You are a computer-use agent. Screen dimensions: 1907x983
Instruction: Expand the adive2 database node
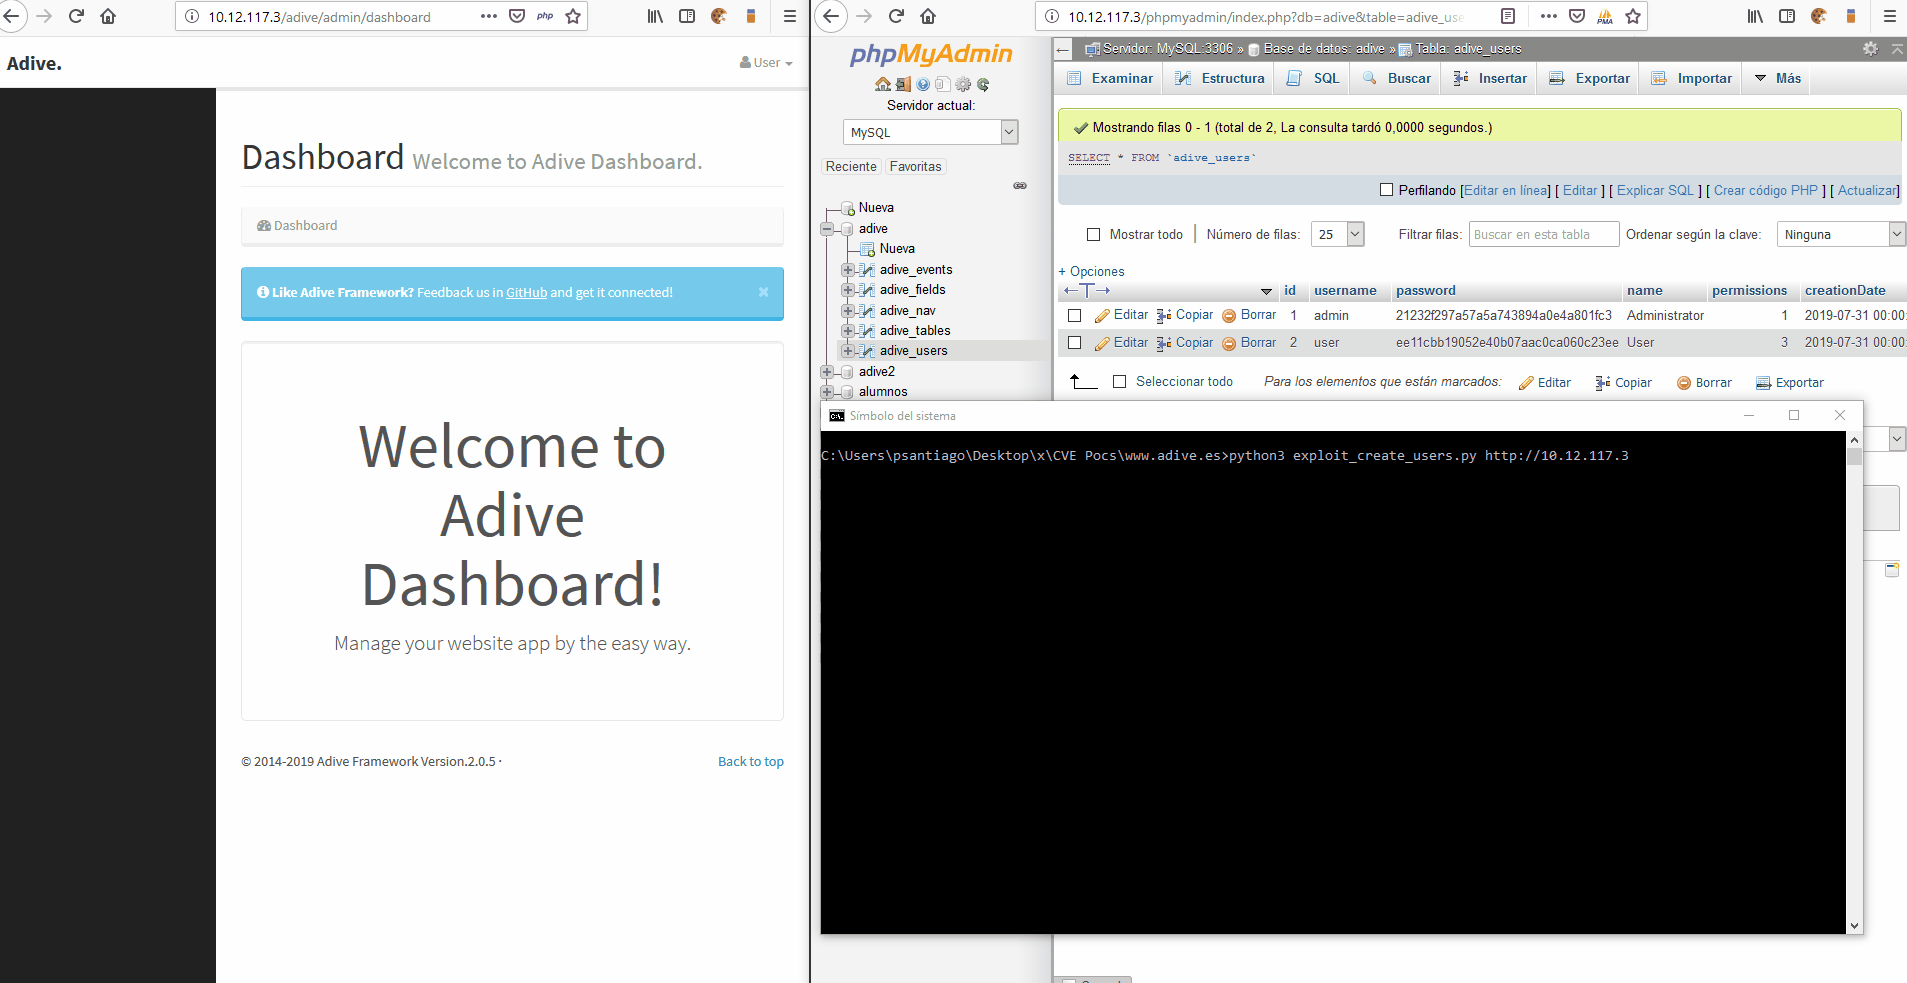[x=827, y=372]
